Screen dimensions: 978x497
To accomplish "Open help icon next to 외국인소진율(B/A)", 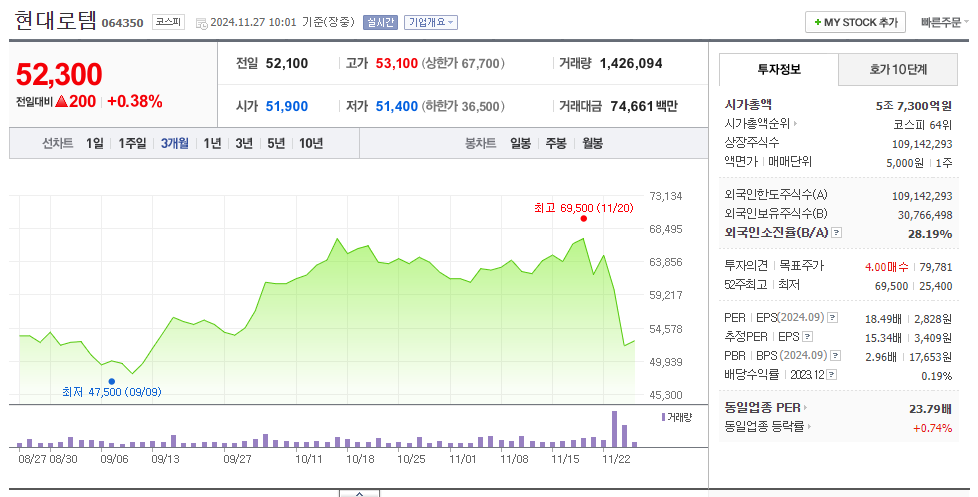I will pyautogui.click(x=836, y=233).
